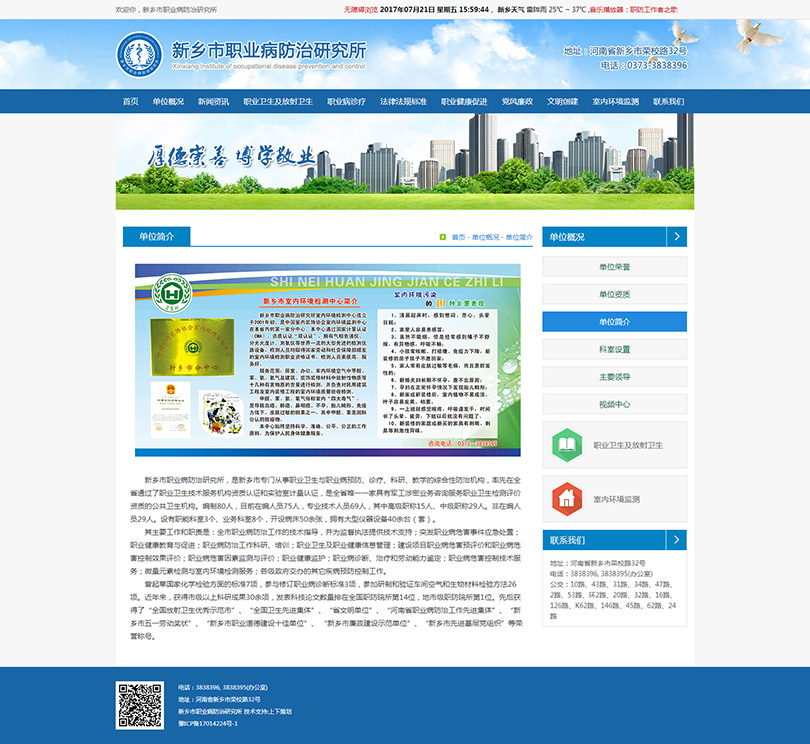The image size is (810, 744).
Task: Expand the 联系我们 sidebar header arrow
Action: [x=676, y=540]
